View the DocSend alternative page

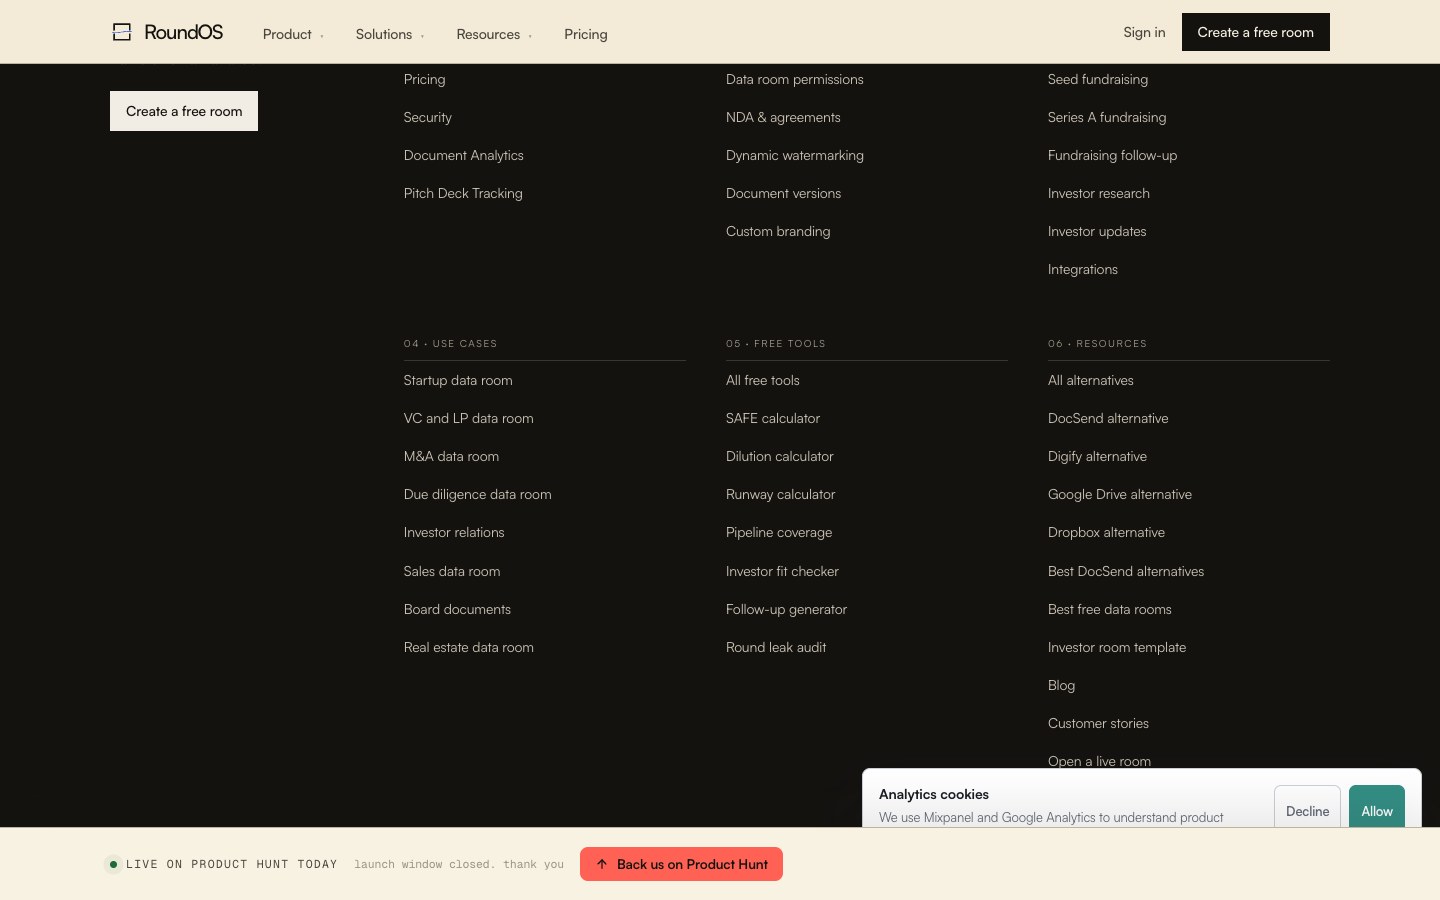1108,418
